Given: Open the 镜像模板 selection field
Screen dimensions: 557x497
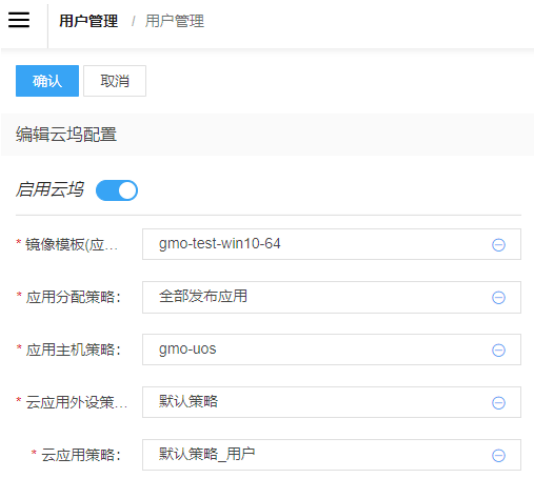Looking at the screenshot, I should (x=331, y=244).
